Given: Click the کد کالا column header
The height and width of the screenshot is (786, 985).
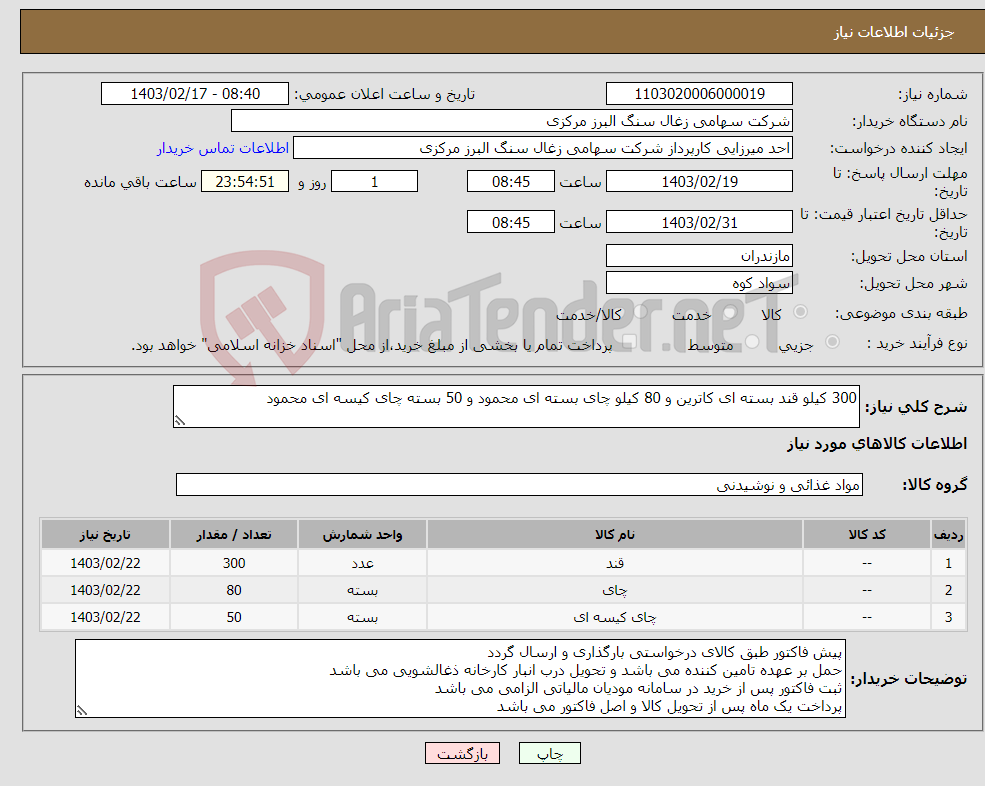Looking at the screenshot, I should coord(867,535).
